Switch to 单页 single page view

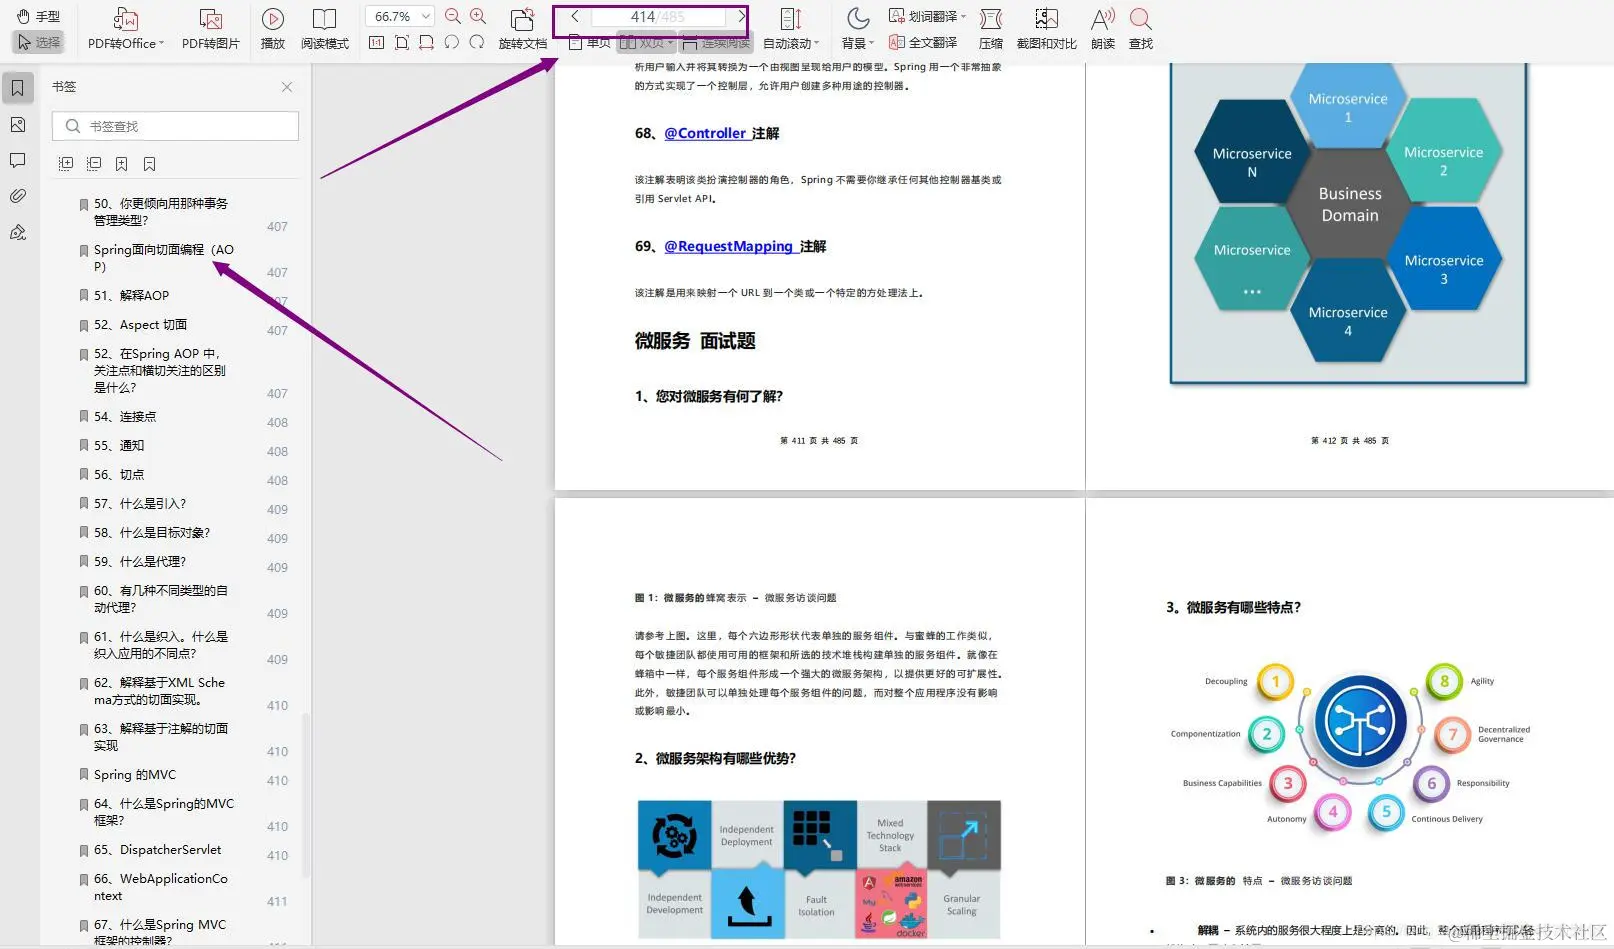click(x=589, y=43)
